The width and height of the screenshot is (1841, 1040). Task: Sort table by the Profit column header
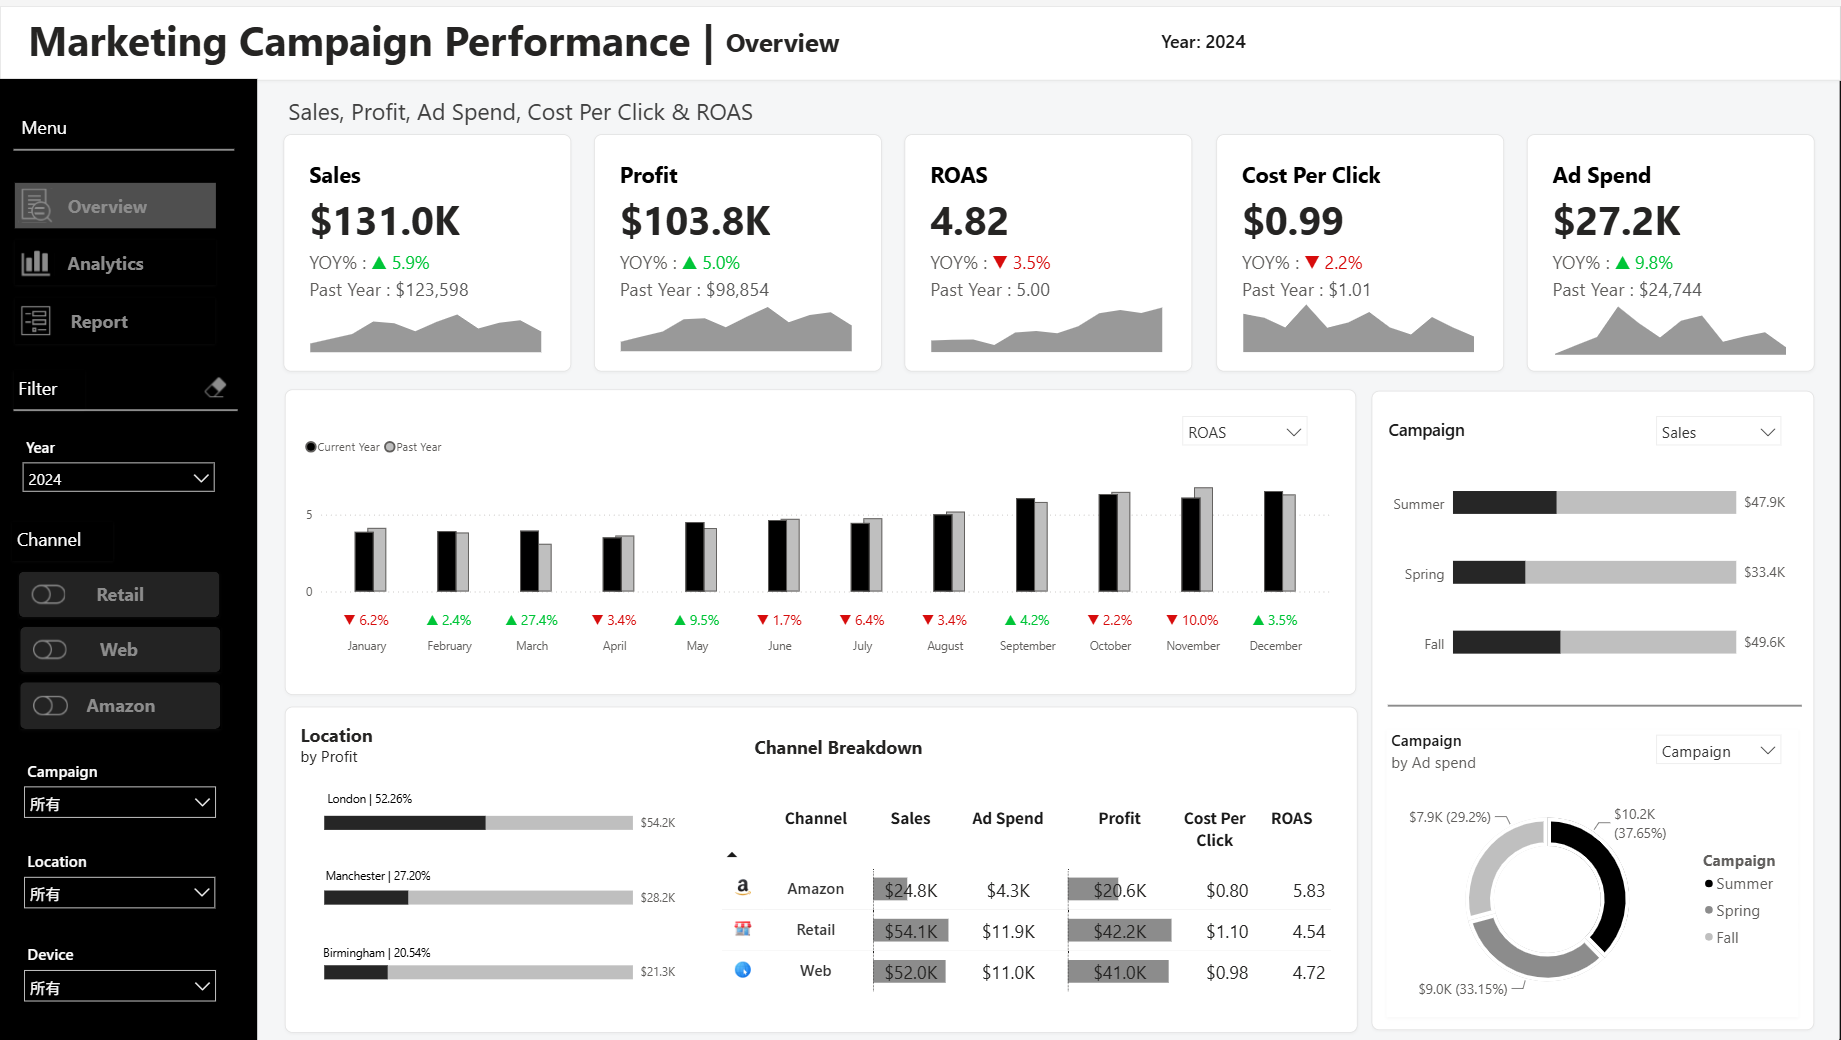[1119, 818]
